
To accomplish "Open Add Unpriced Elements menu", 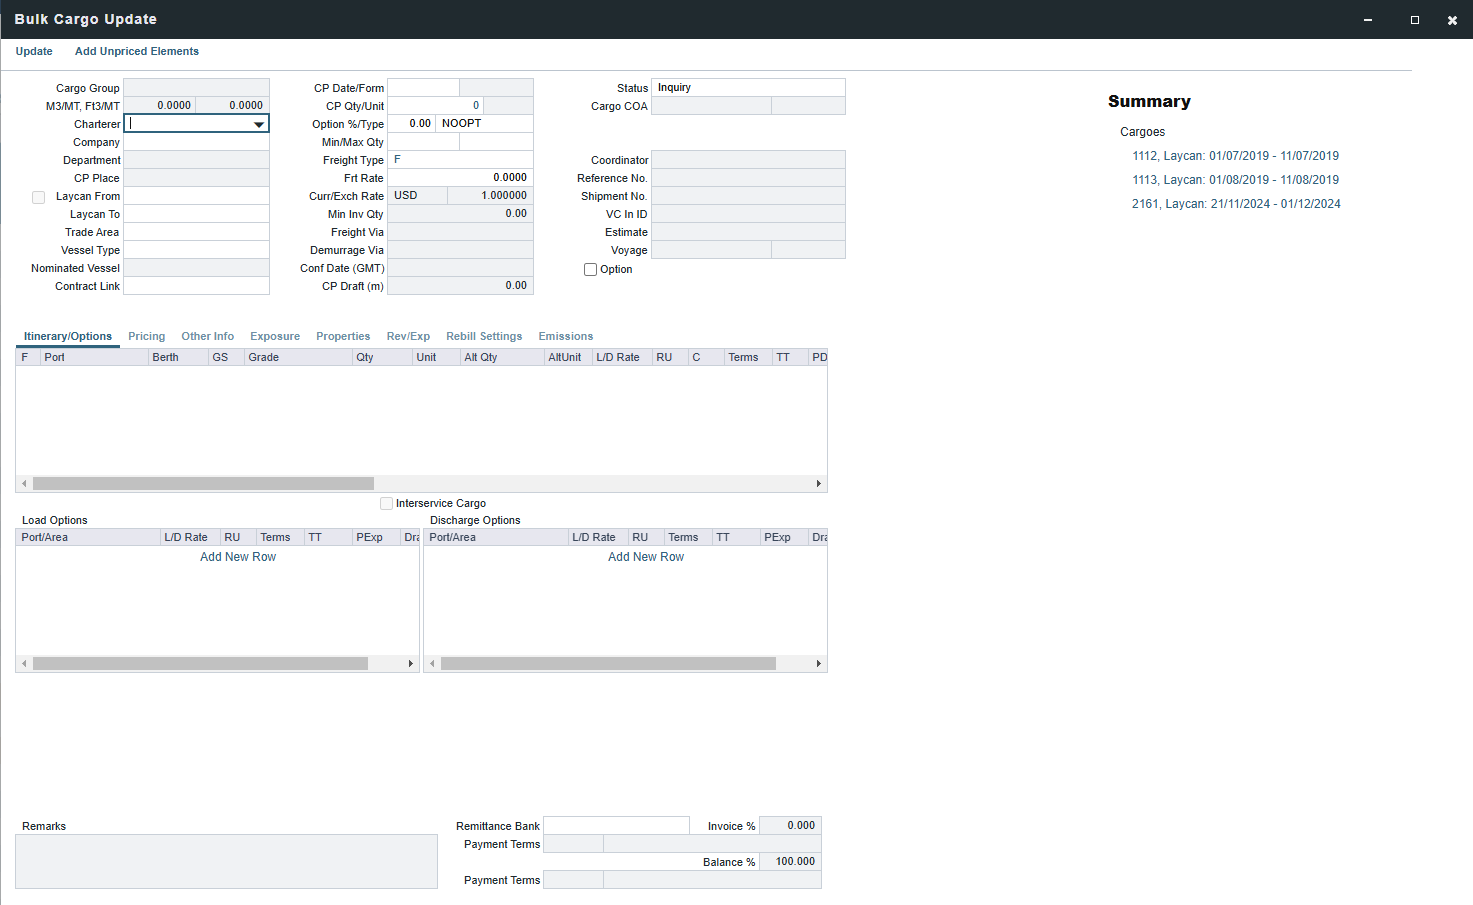I will tap(136, 51).
